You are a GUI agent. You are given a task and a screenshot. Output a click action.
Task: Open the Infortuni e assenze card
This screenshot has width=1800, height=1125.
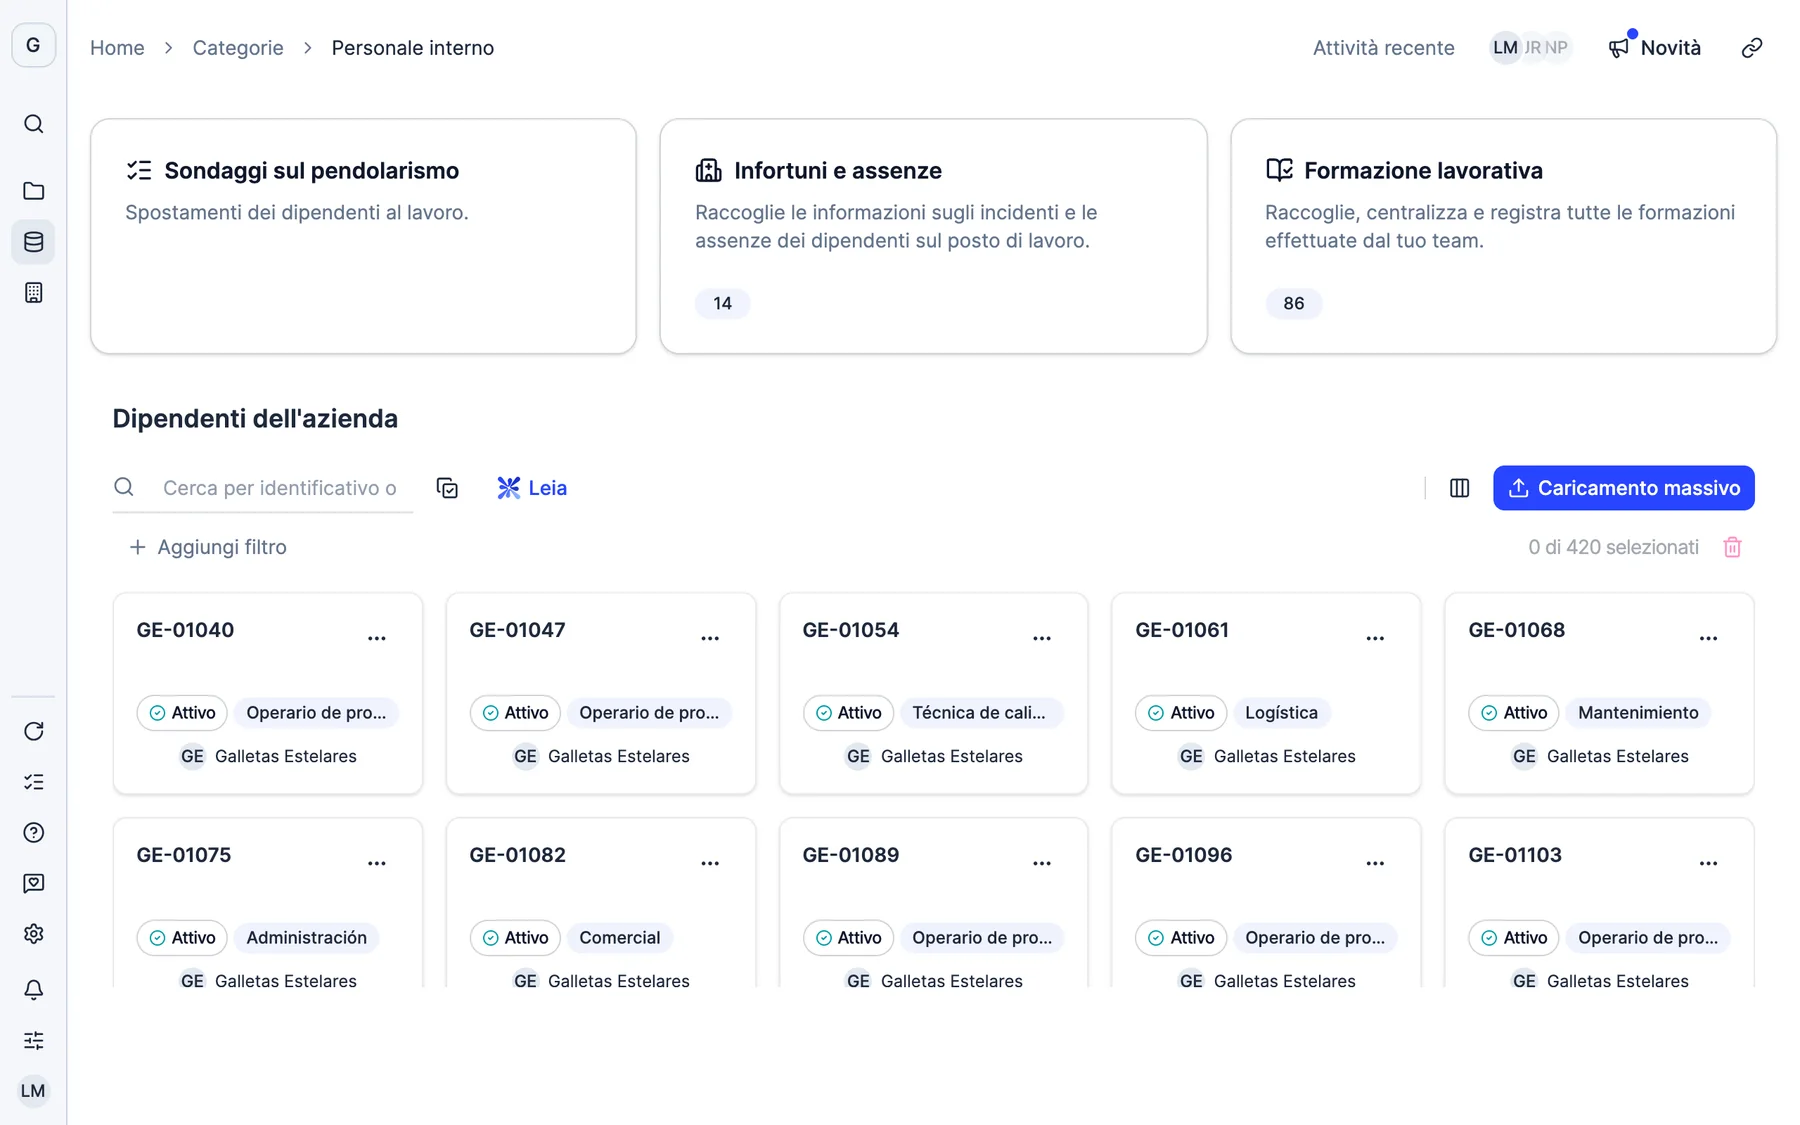click(933, 236)
